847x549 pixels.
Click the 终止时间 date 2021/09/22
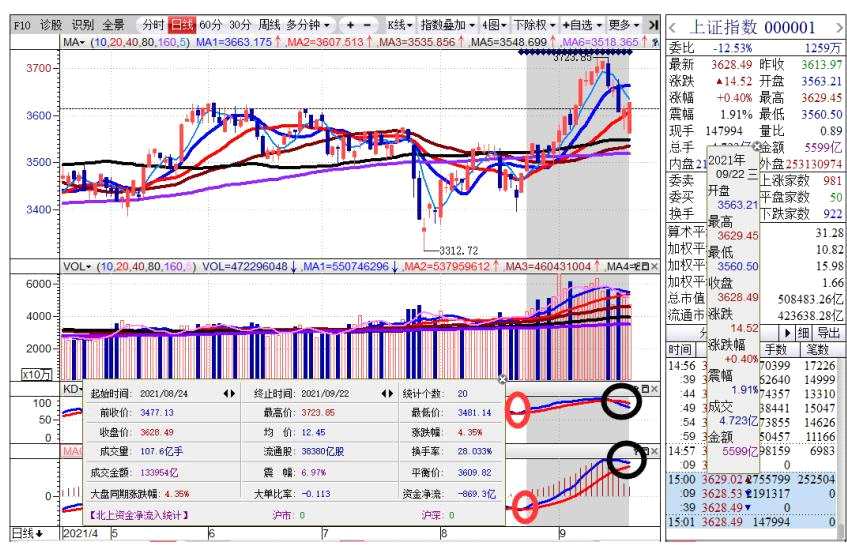[x=325, y=394]
